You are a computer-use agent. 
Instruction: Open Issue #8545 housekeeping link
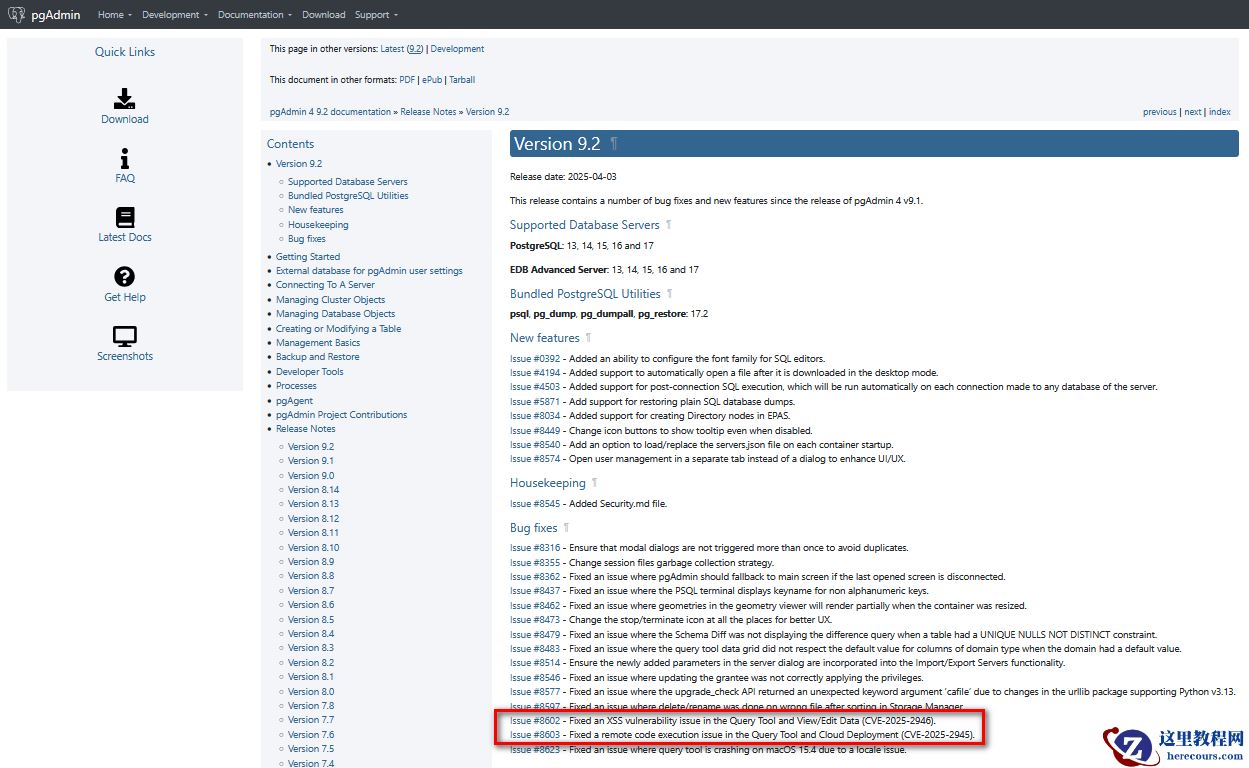[x=535, y=504]
